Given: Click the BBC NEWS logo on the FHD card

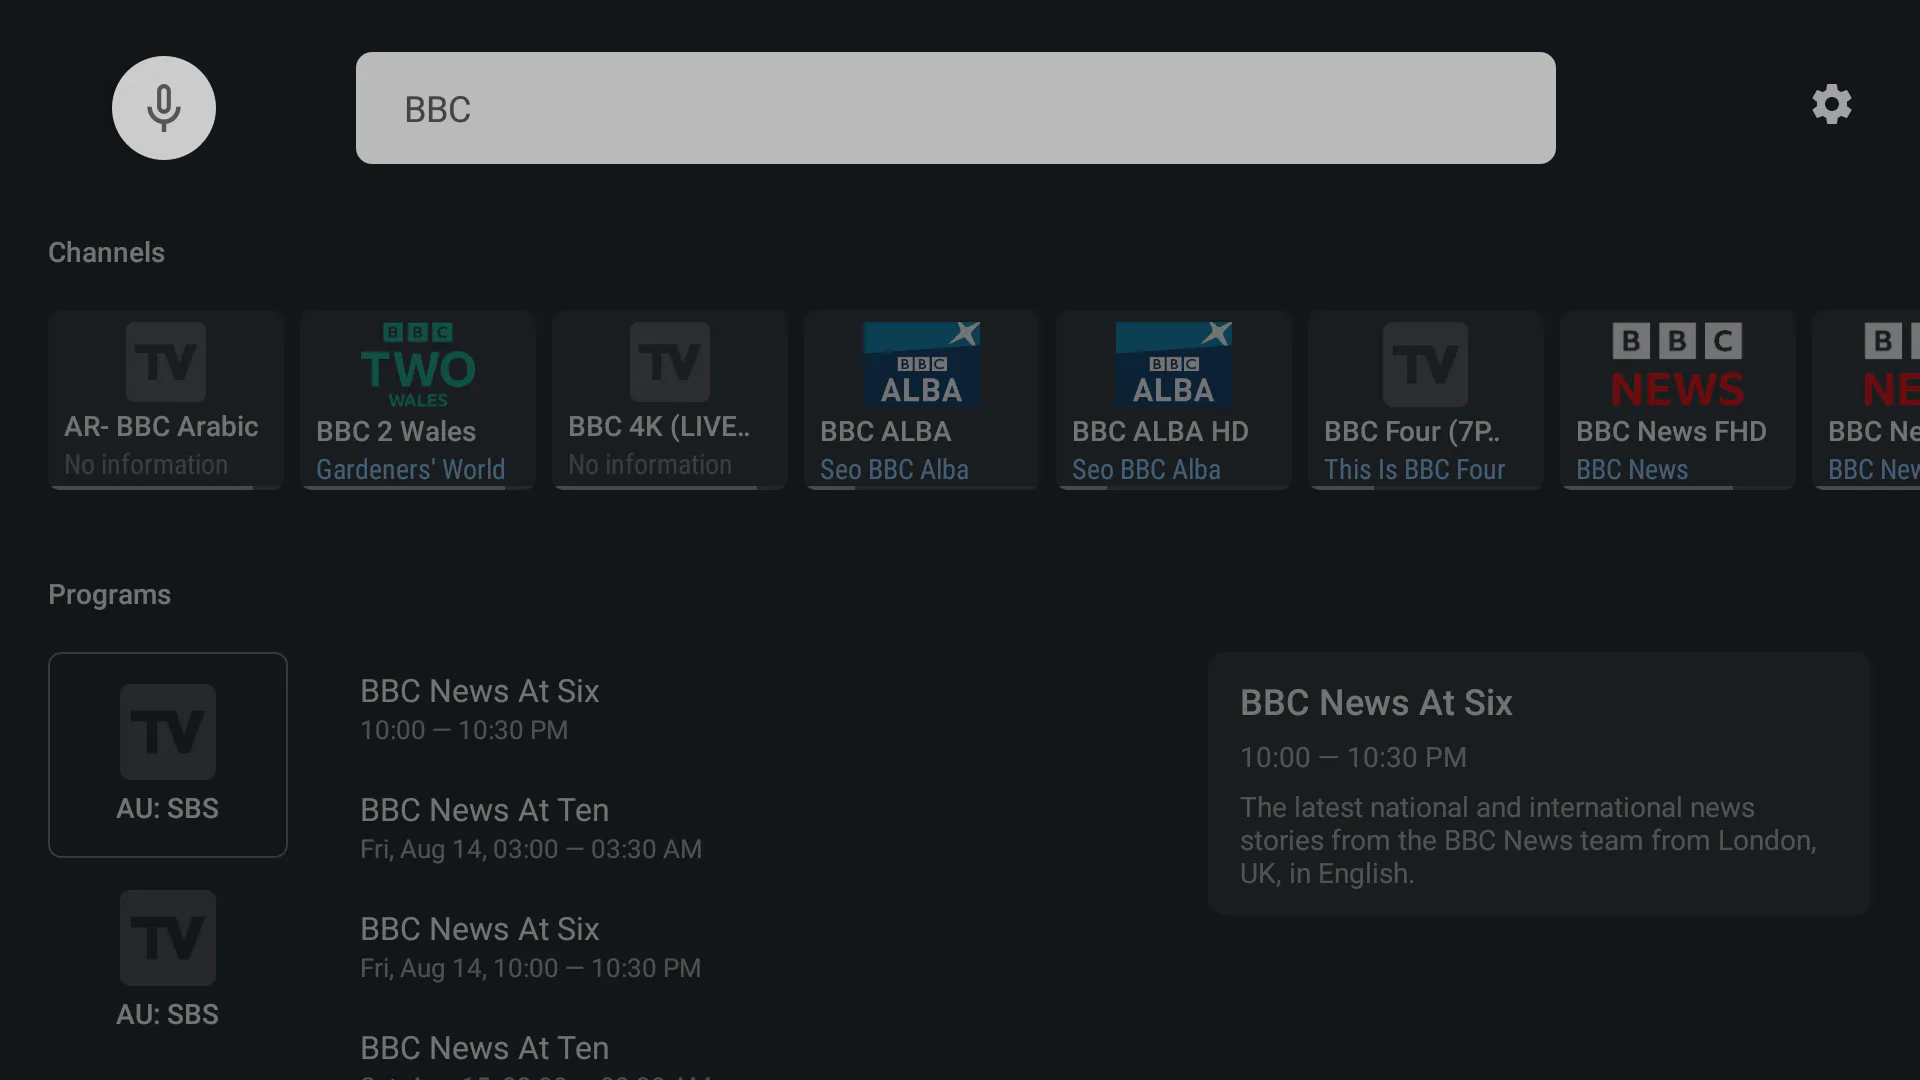Looking at the screenshot, I should tap(1678, 365).
